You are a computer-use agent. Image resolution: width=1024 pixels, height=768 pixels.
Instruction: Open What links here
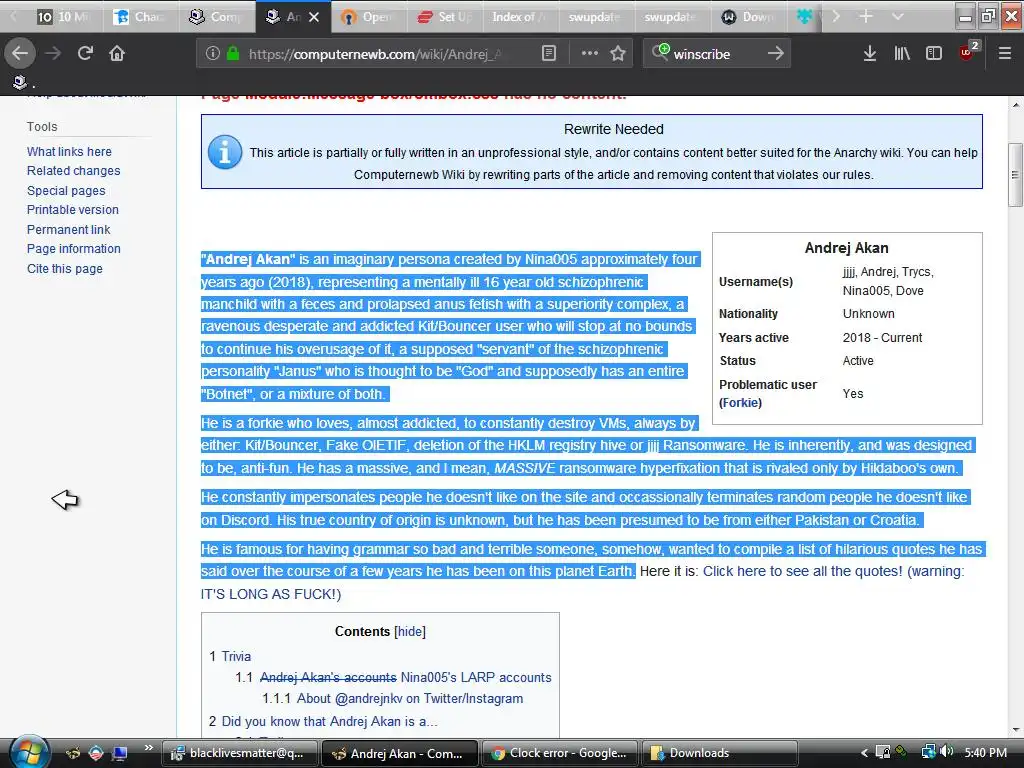point(69,152)
